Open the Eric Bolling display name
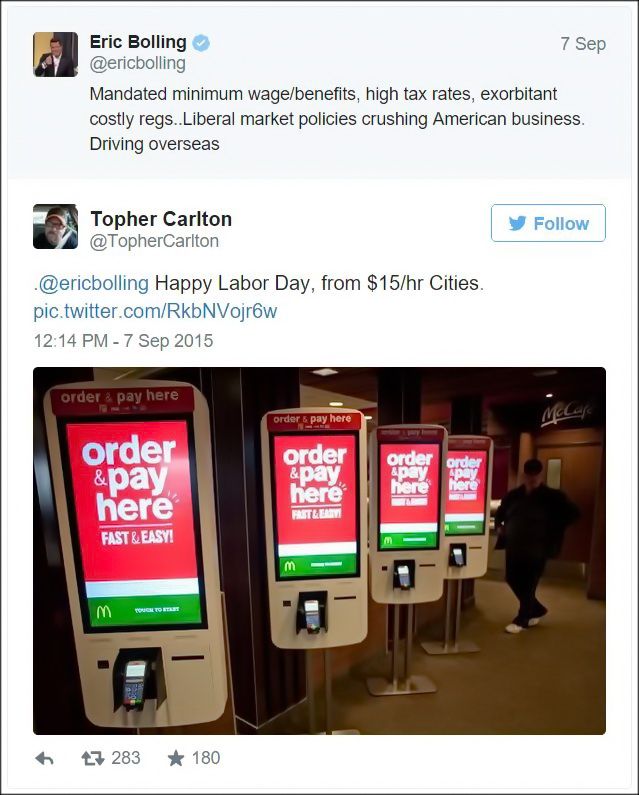 point(138,42)
